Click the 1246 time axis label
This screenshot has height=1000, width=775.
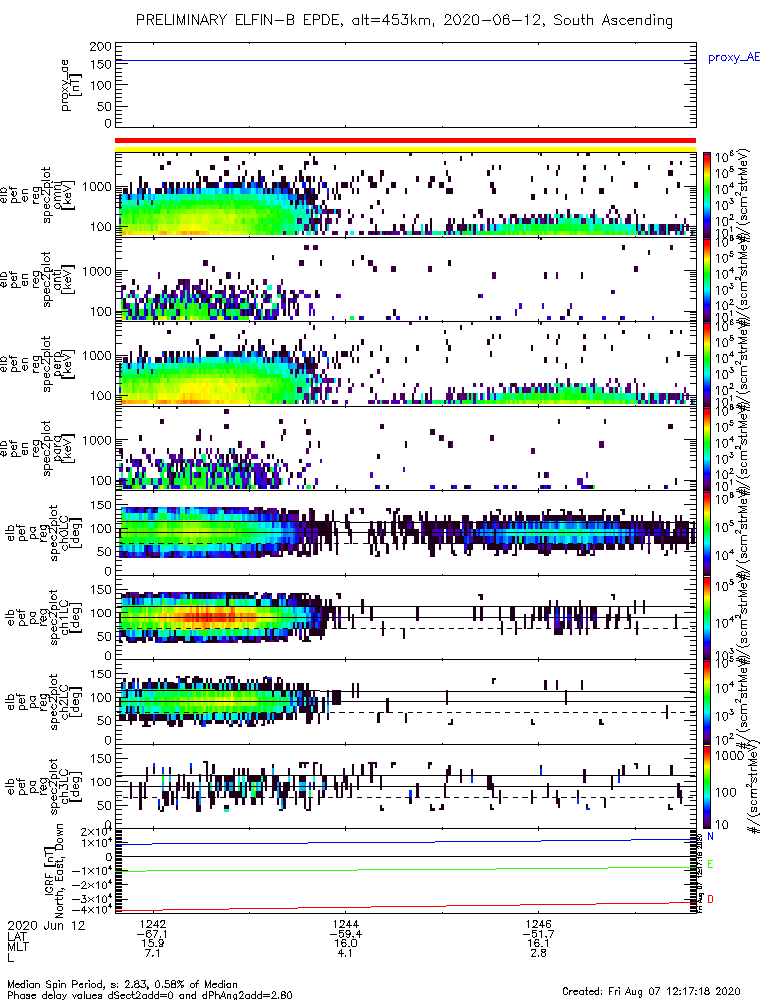pyautogui.click(x=538, y=923)
